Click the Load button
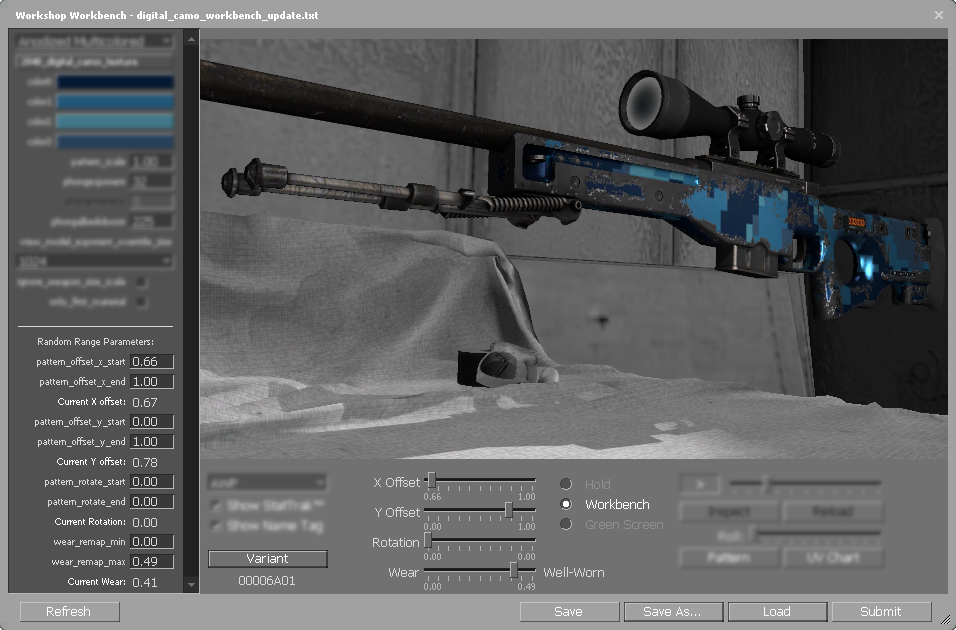The height and width of the screenshot is (630, 956). 777,612
